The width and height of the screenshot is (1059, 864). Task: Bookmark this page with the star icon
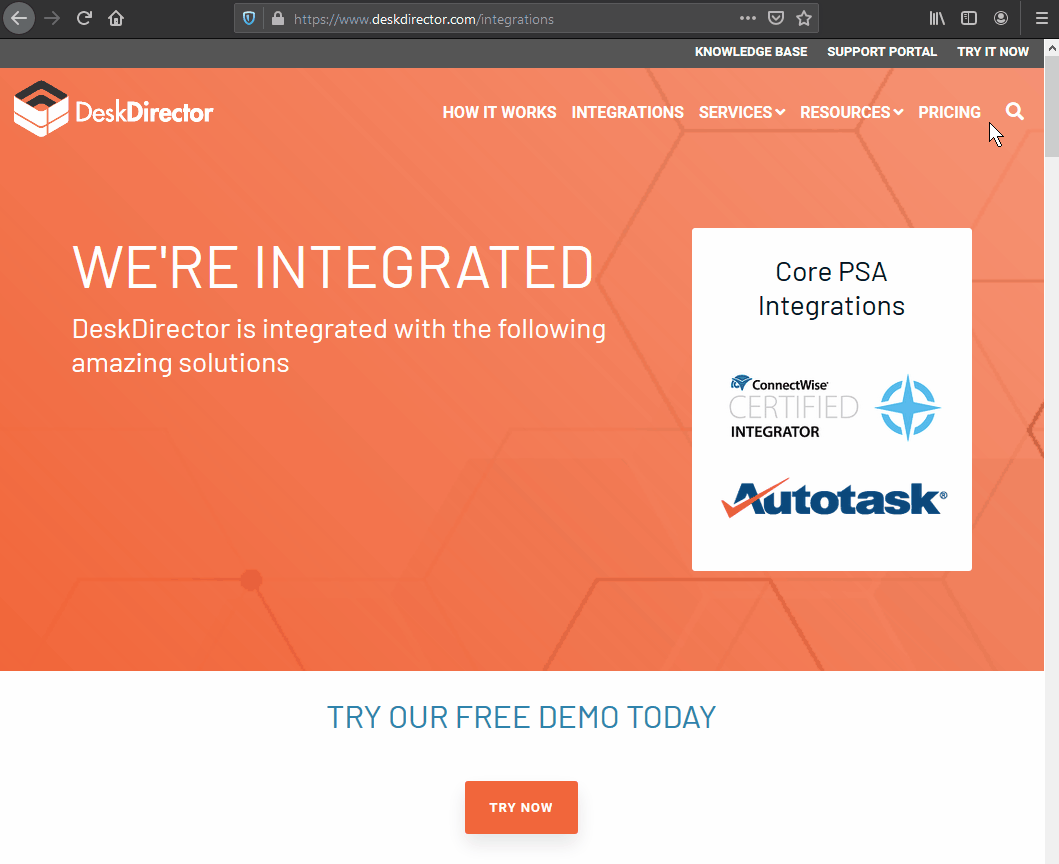click(804, 18)
